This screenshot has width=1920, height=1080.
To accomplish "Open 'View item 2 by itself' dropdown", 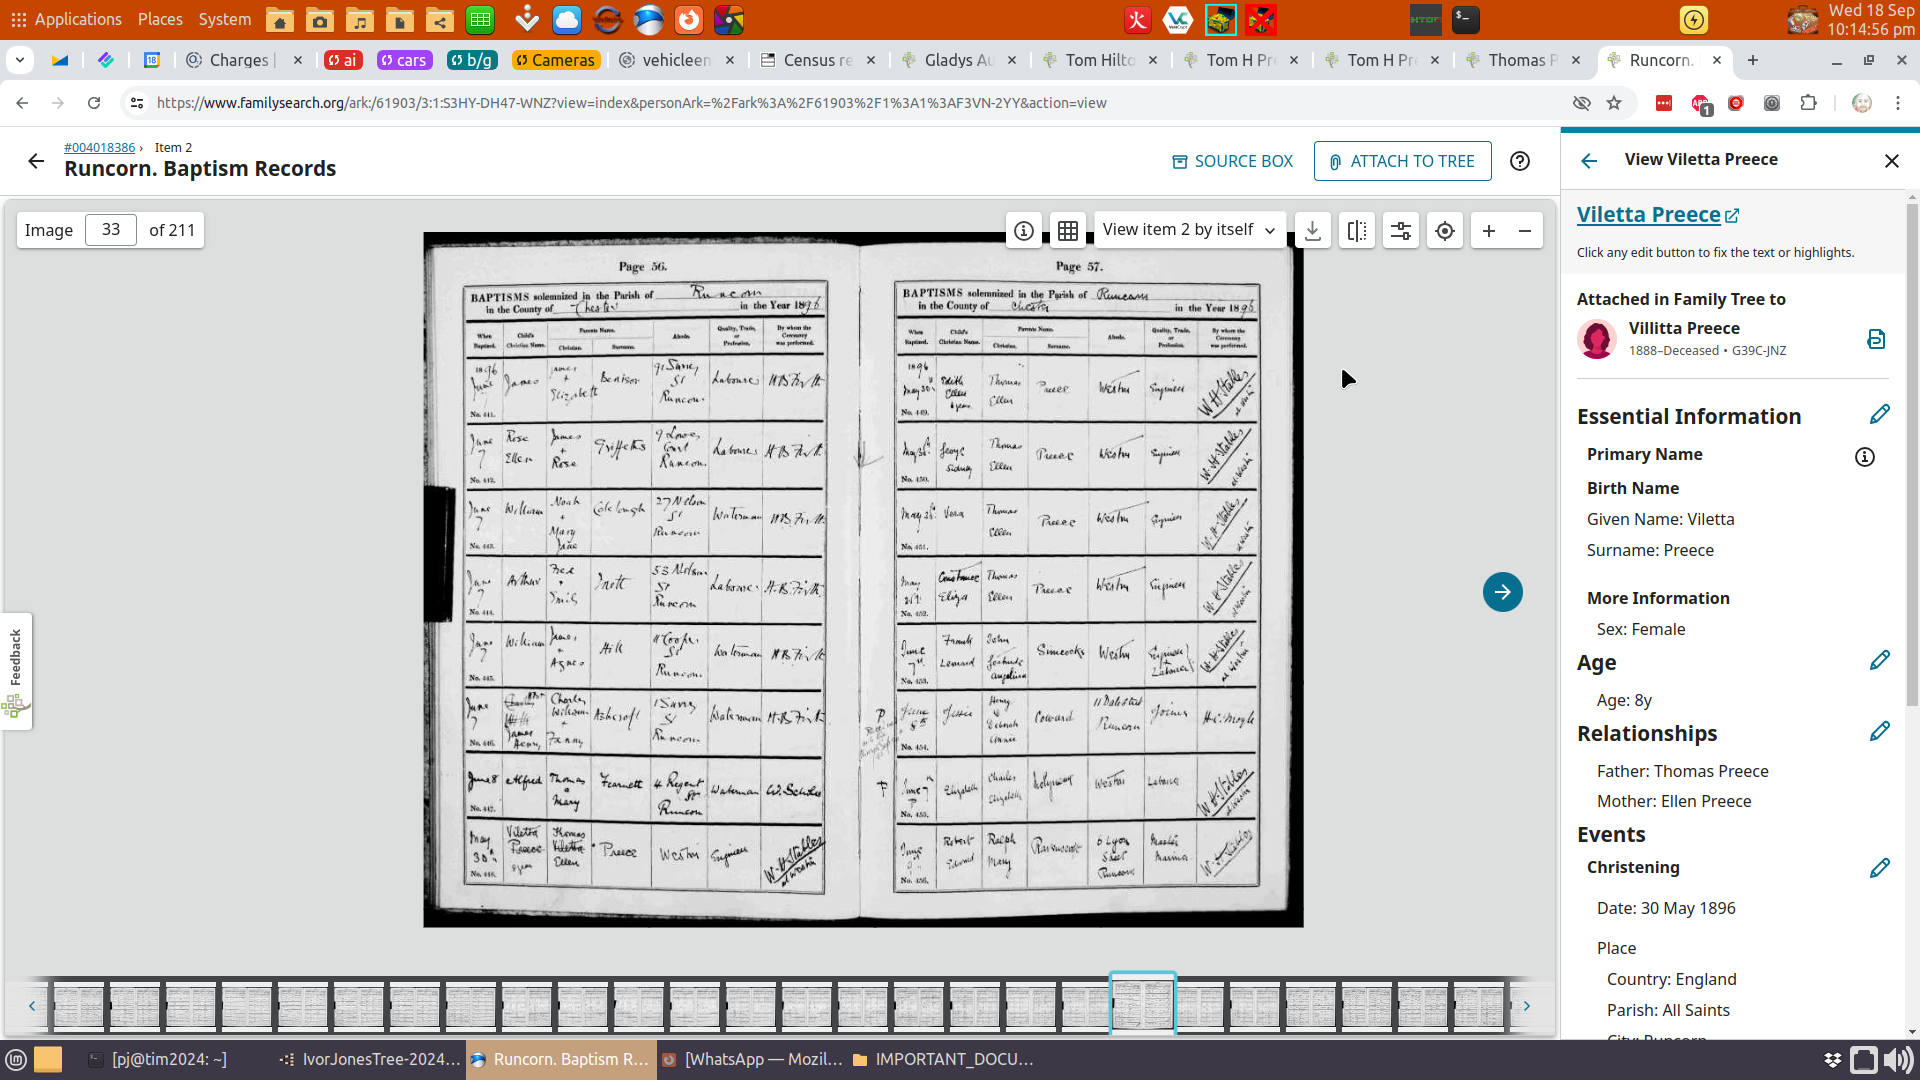I will pyautogui.click(x=1188, y=230).
